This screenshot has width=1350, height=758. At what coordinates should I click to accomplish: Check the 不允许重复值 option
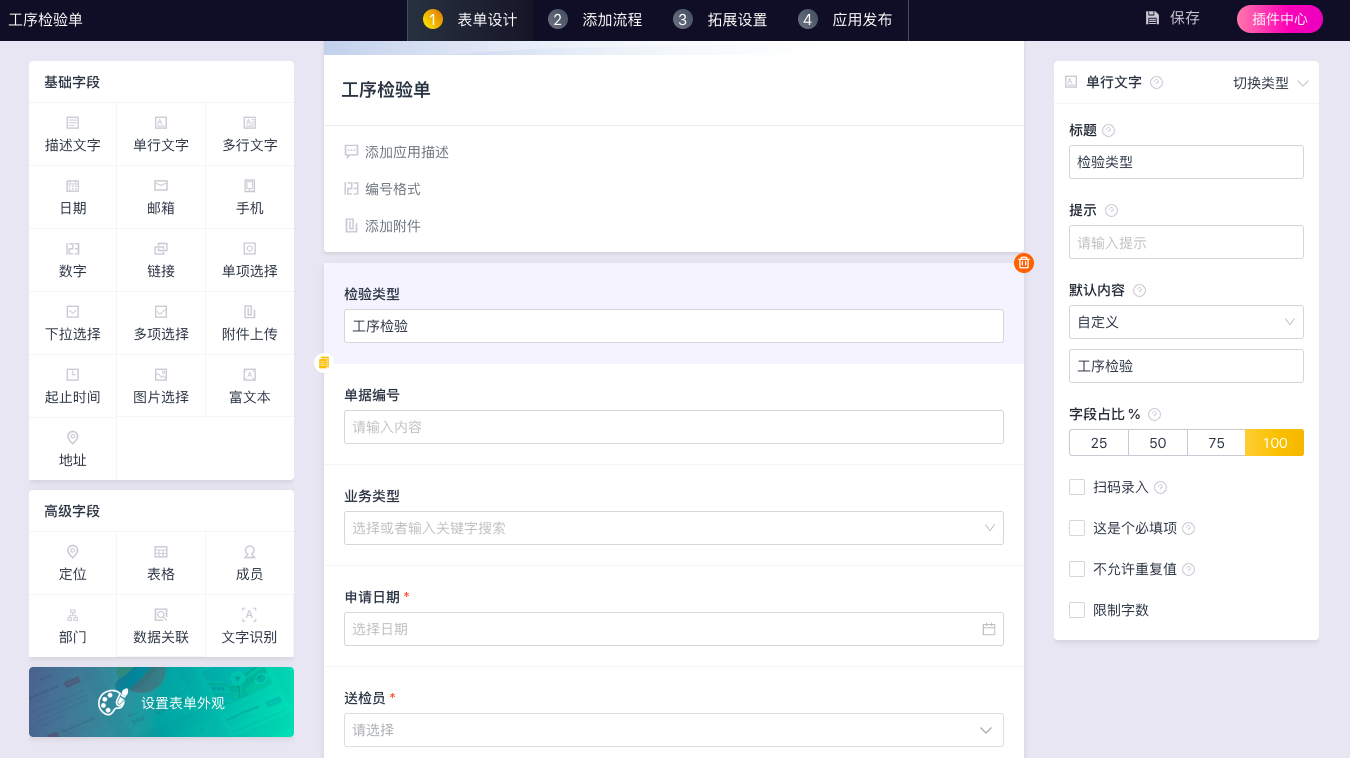tap(1077, 569)
